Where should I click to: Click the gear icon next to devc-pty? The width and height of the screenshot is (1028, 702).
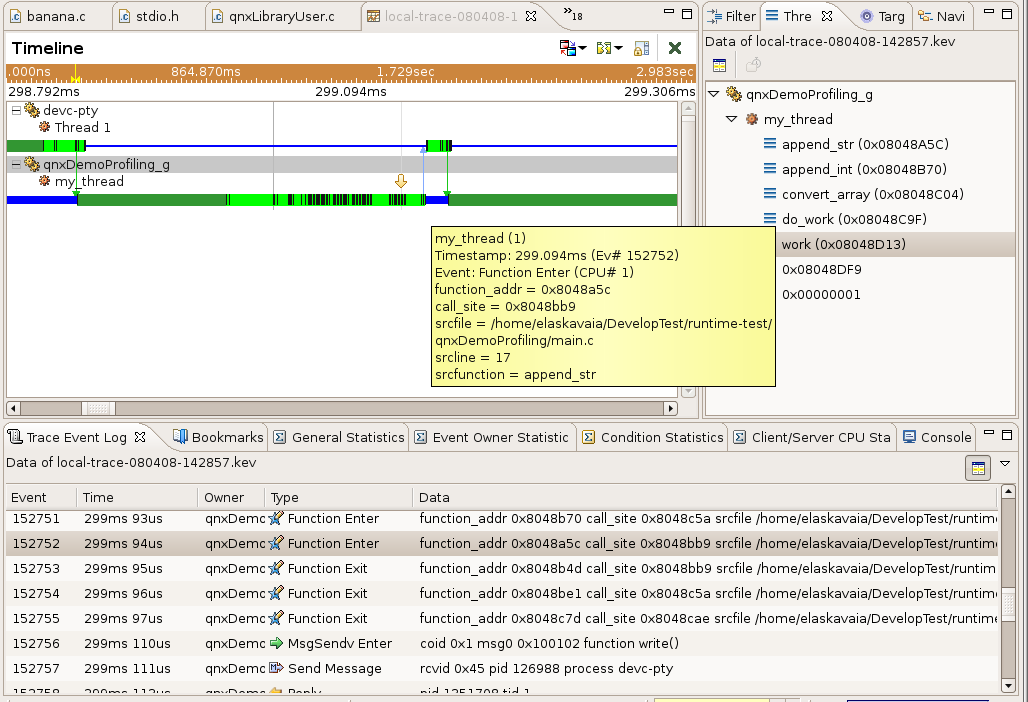32,110
